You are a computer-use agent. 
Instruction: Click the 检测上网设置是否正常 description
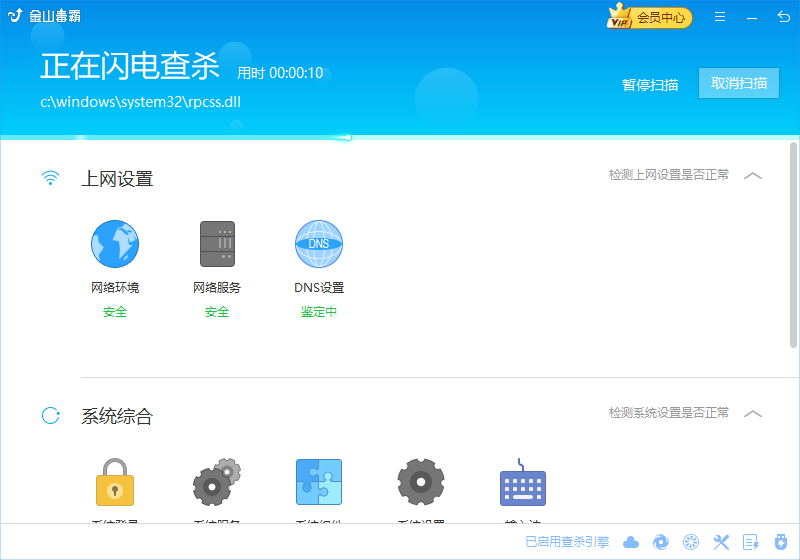[x=669, y=175]
